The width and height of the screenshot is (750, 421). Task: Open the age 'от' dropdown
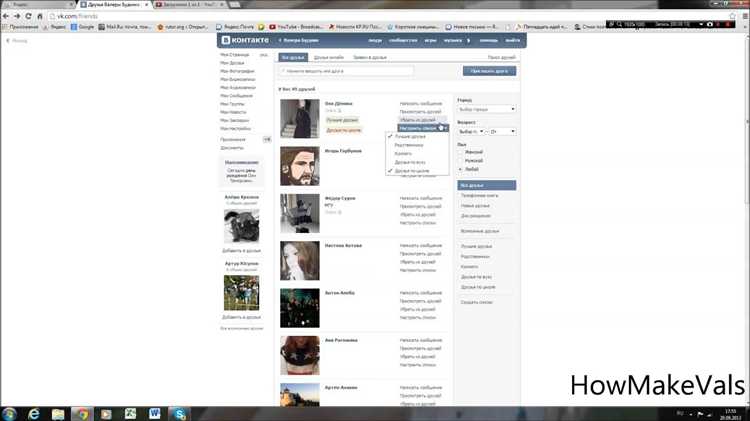tap(472, 132)
